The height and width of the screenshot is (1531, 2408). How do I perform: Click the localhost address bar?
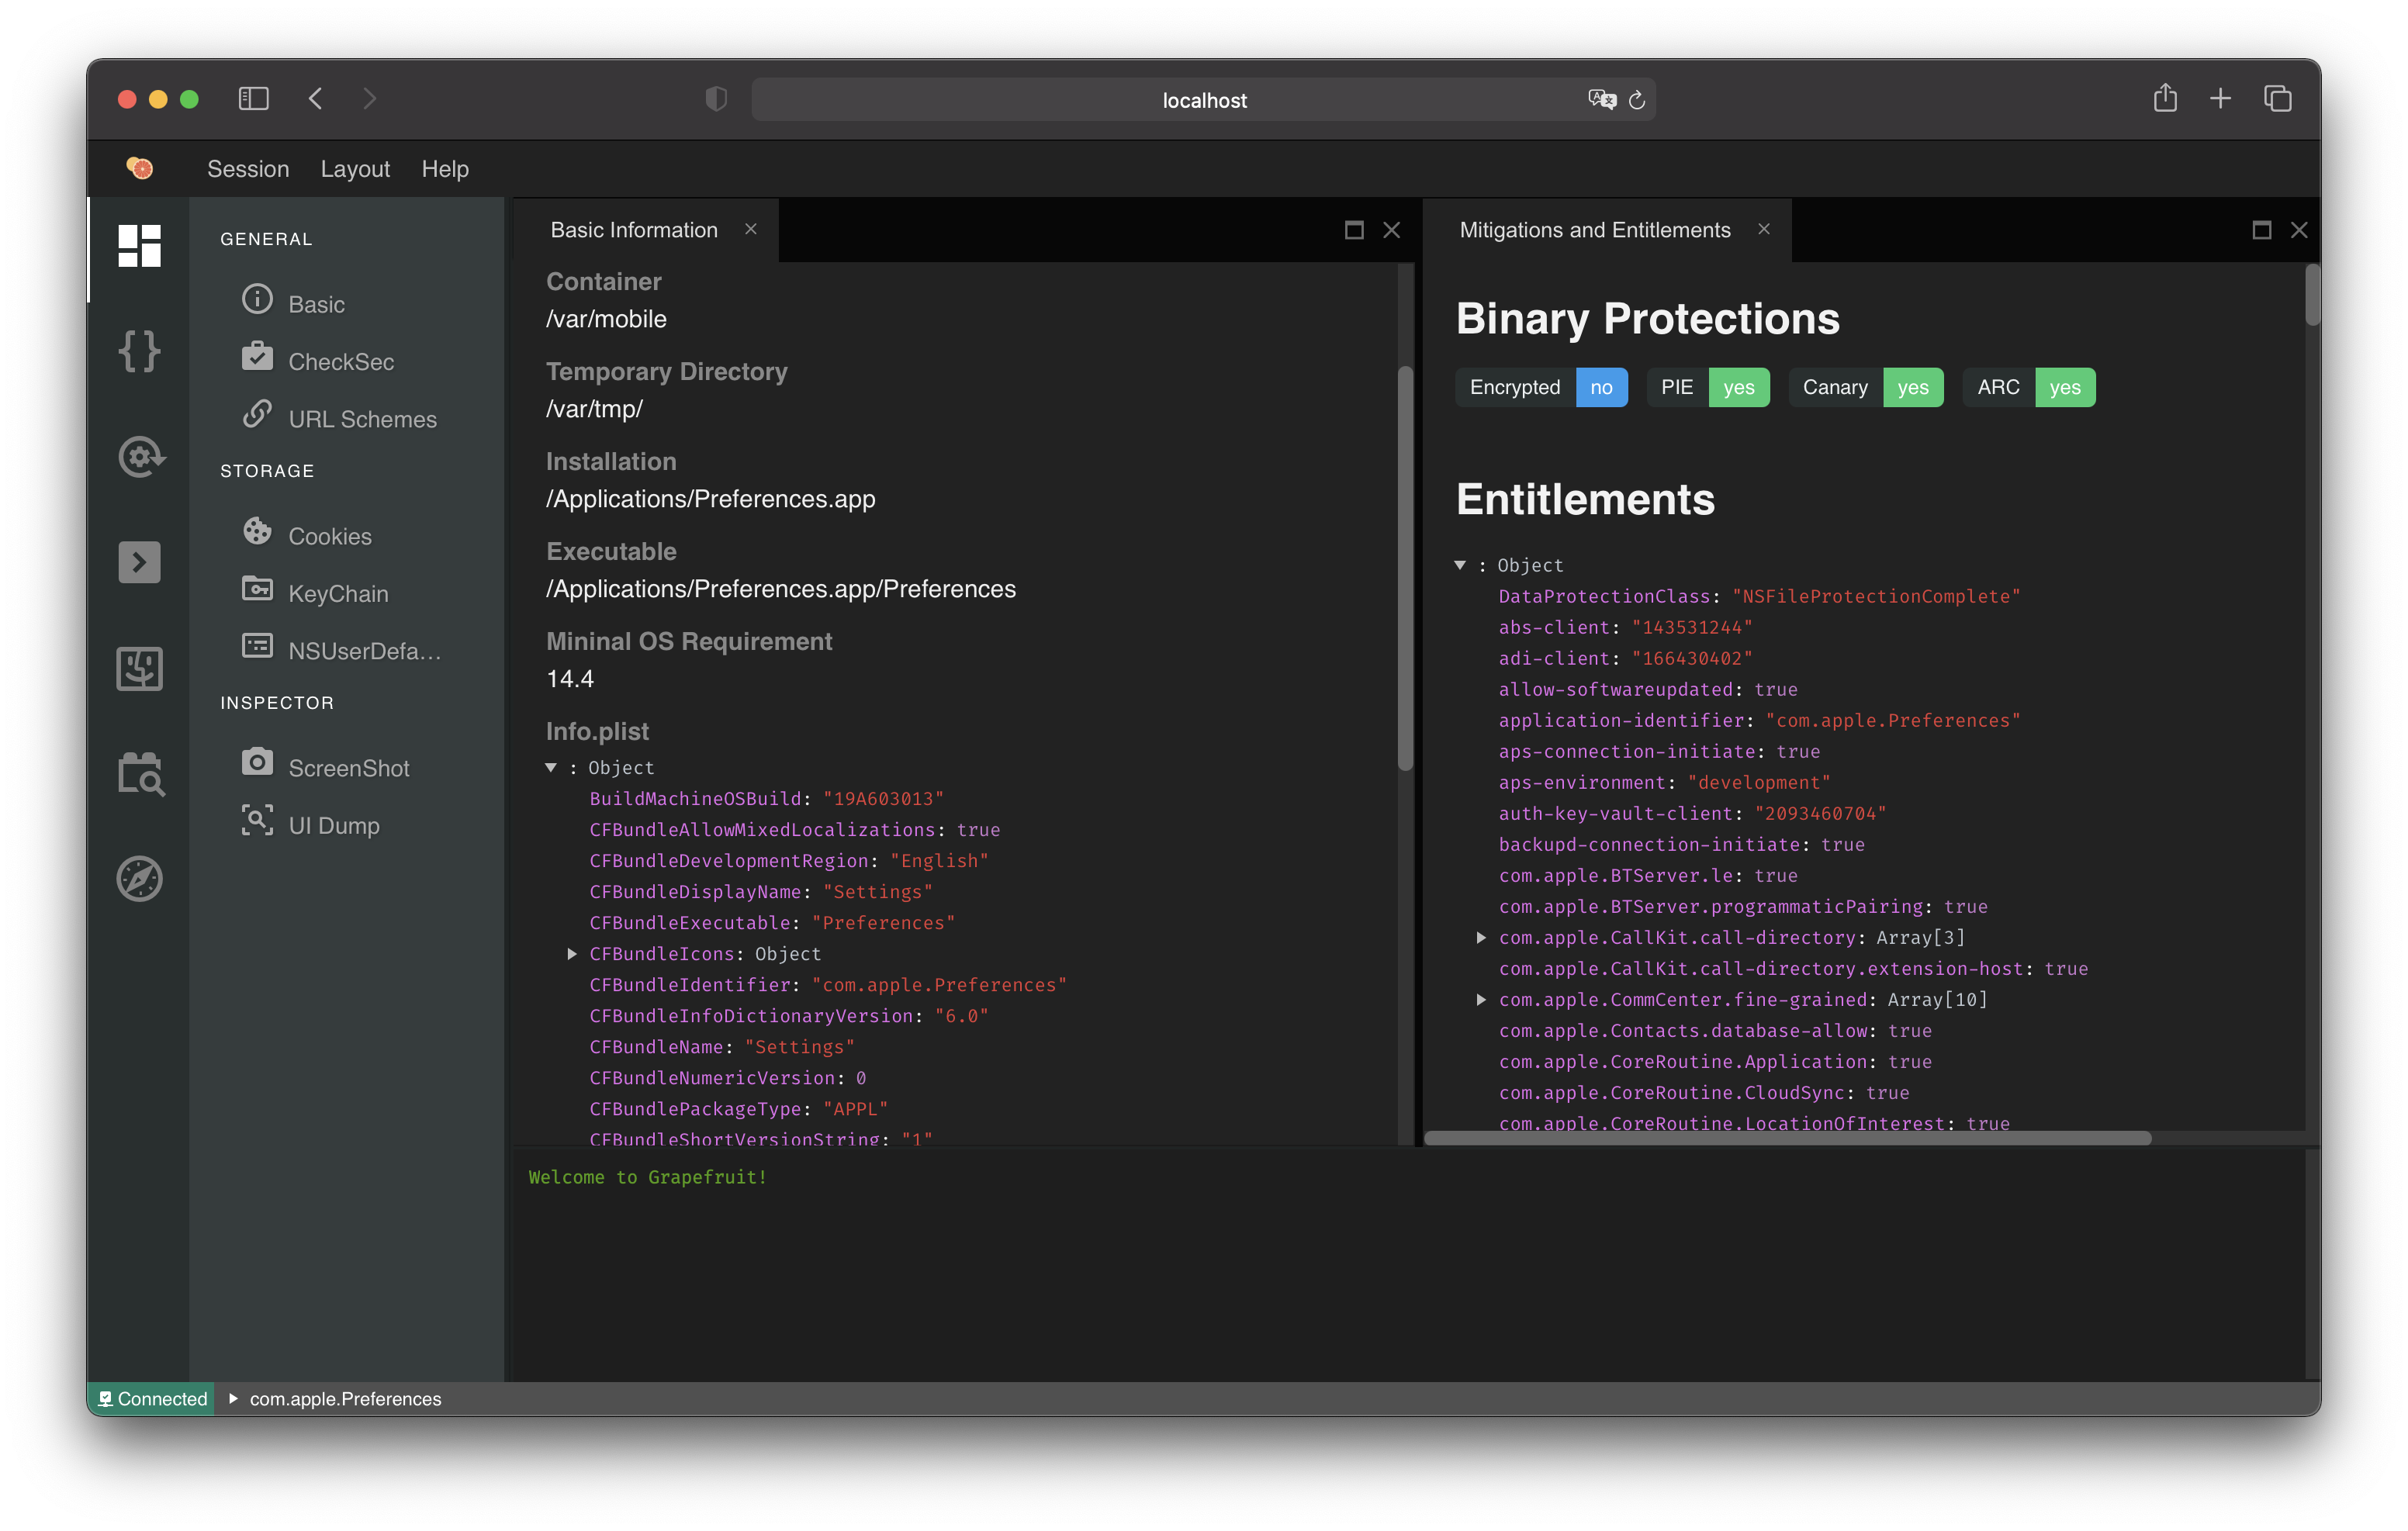1203,100
